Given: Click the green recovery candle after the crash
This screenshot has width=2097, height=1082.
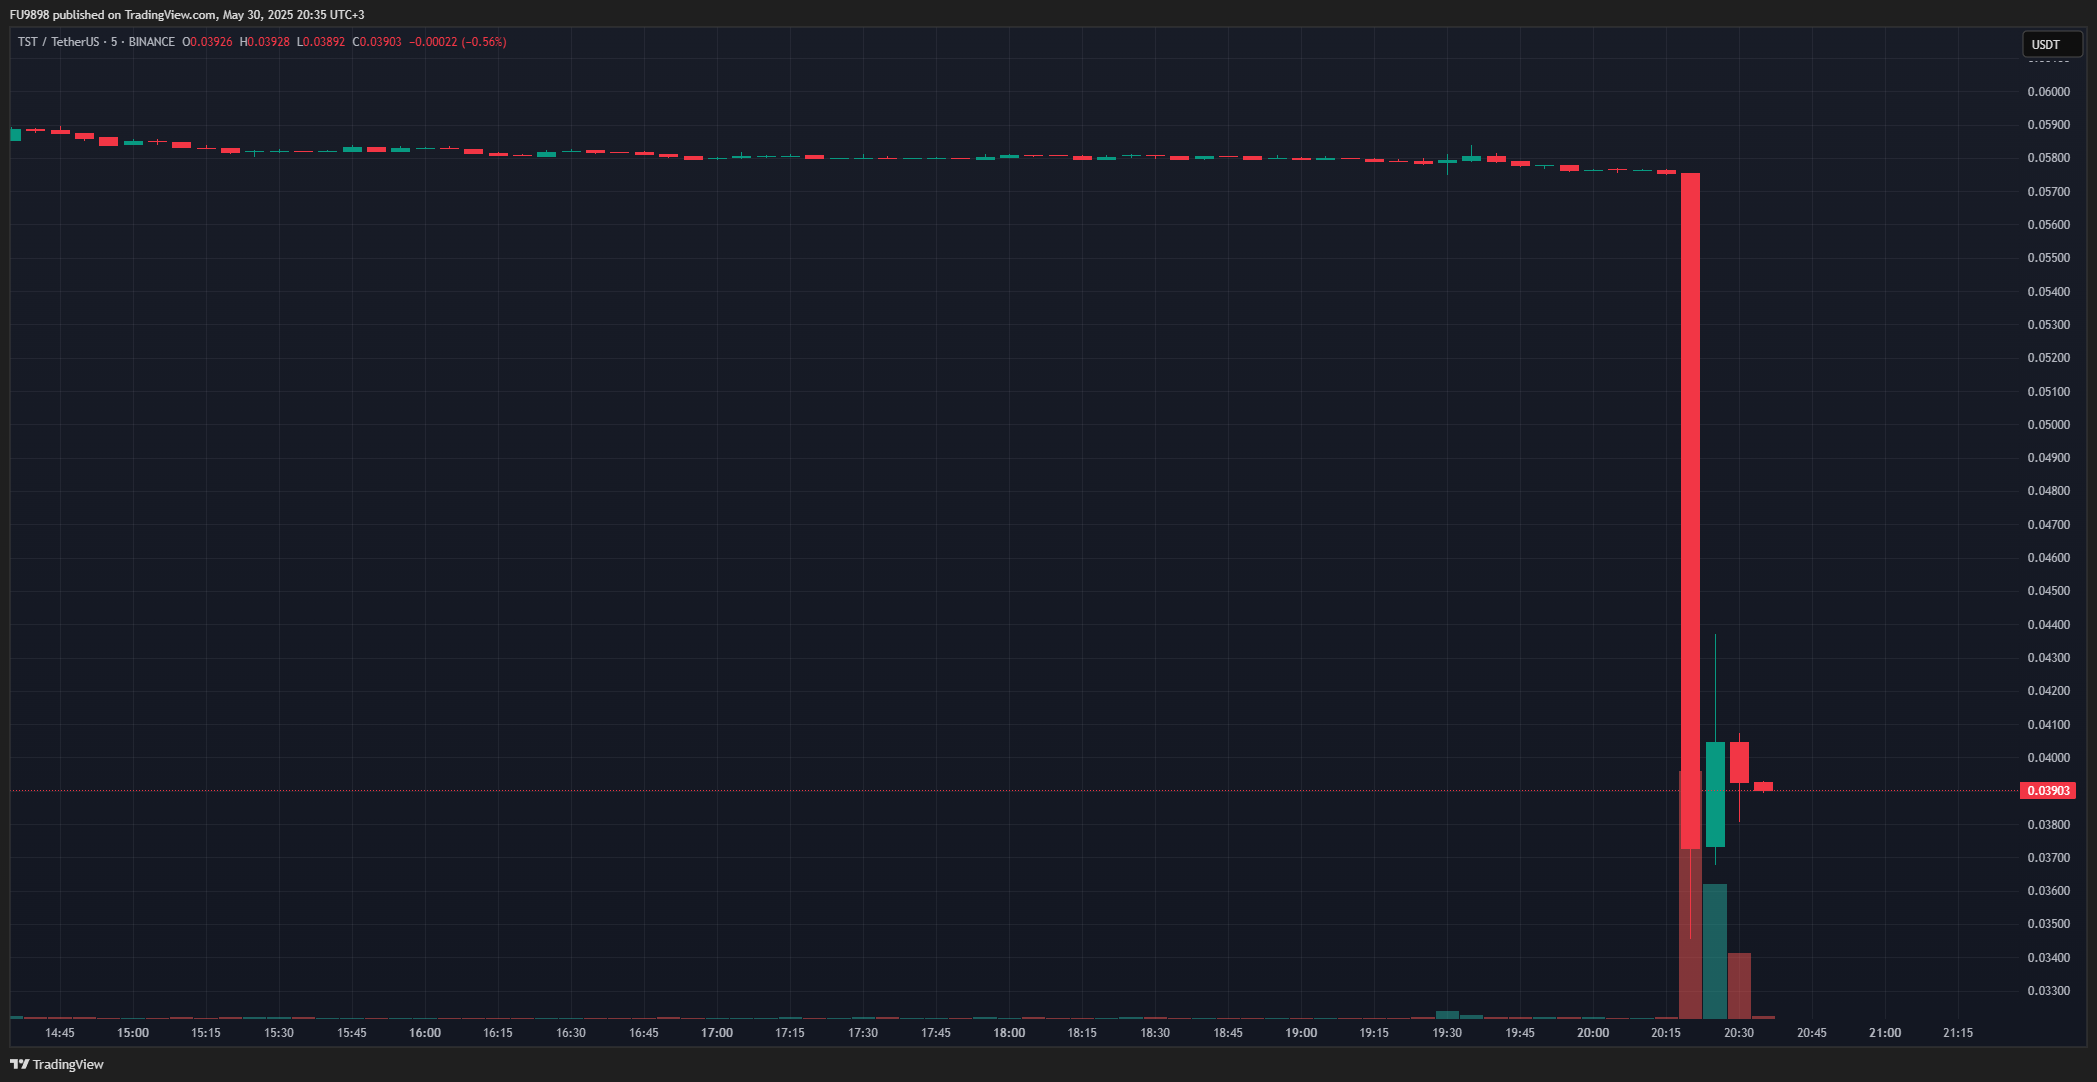Looking at the screenshot, I should (1715, 793).
